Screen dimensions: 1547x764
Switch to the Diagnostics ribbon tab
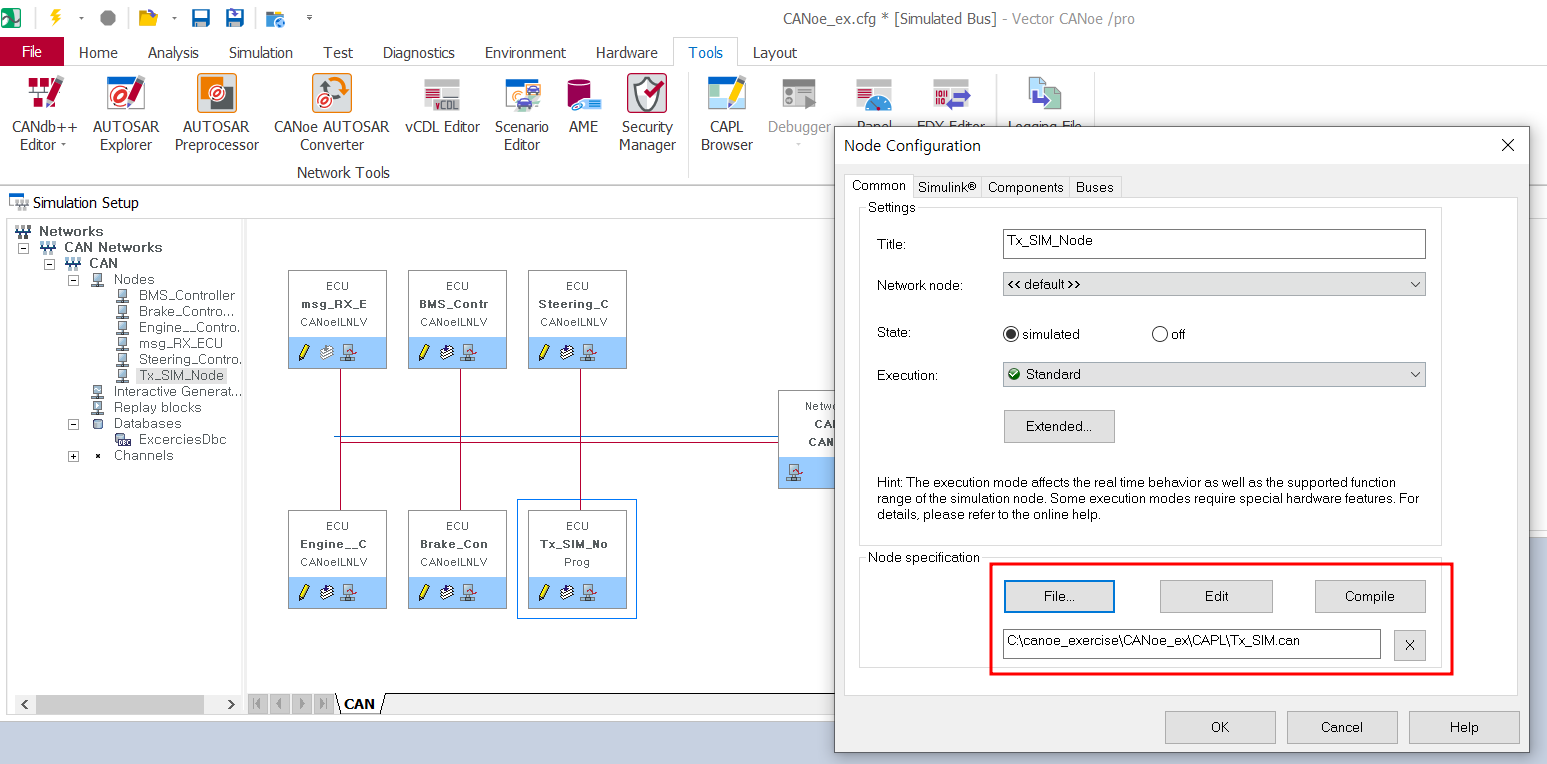(419, 53)
